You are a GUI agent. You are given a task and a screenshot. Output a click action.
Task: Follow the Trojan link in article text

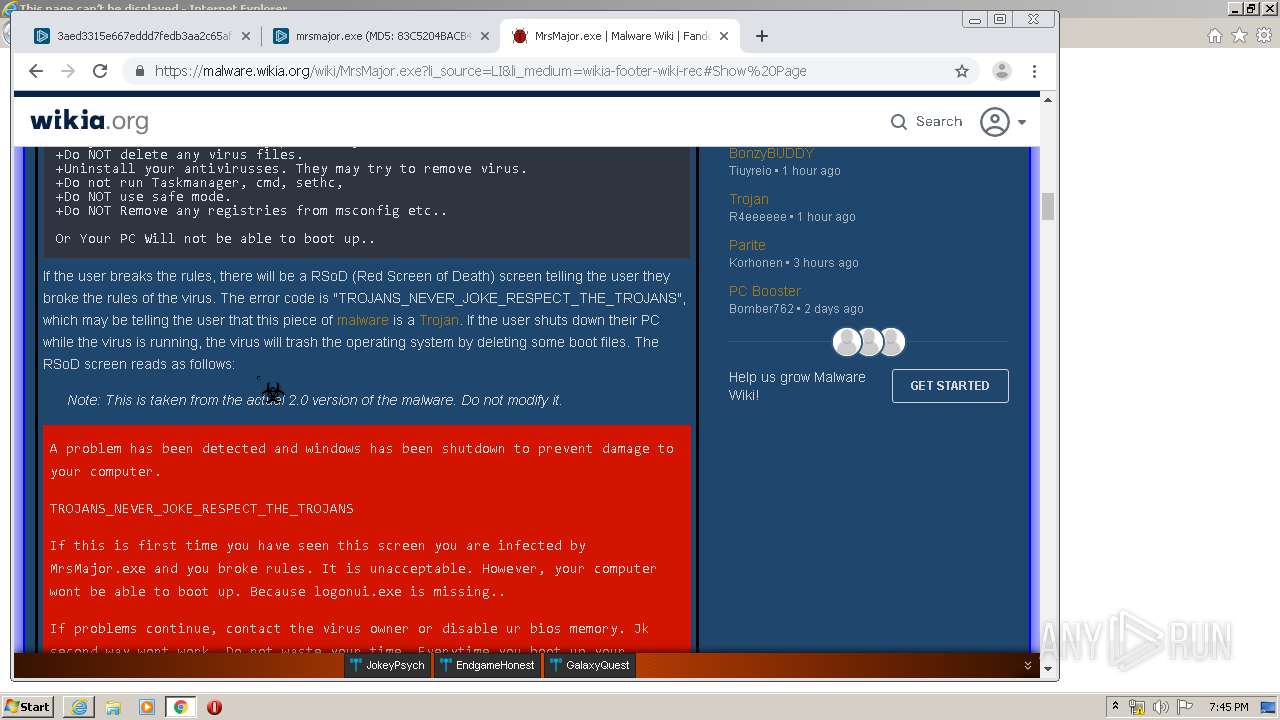click(439, 320)
